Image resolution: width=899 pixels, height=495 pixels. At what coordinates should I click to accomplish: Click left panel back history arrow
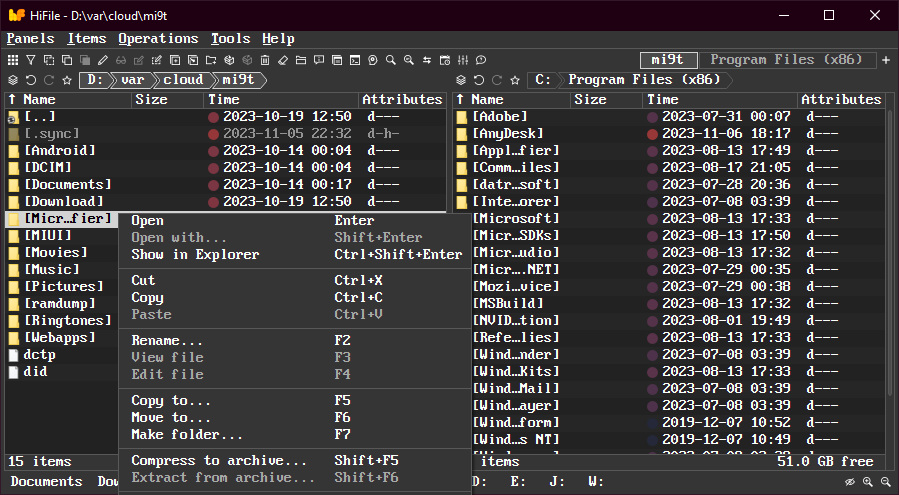31,80
